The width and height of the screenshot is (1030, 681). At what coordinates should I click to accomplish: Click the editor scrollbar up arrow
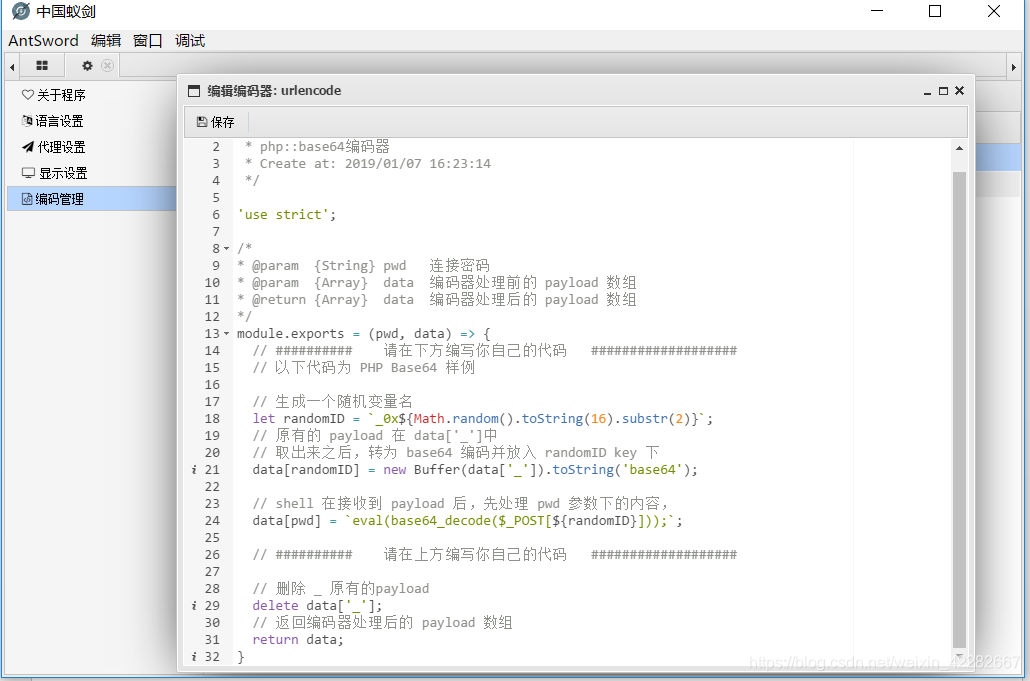tap(959, 148)
